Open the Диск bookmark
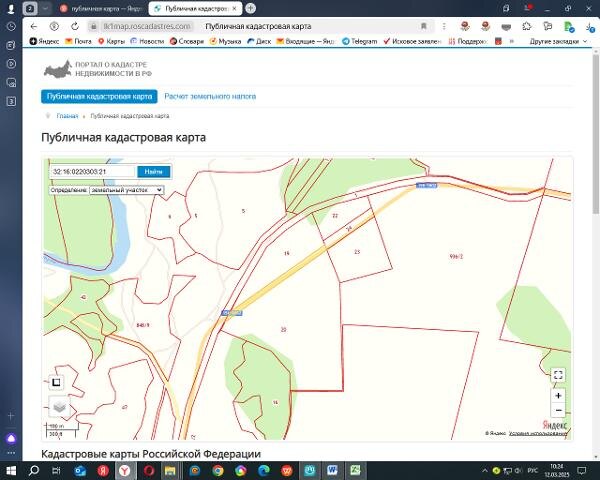This screenshot has height=480, width=600. coord(259,41)
